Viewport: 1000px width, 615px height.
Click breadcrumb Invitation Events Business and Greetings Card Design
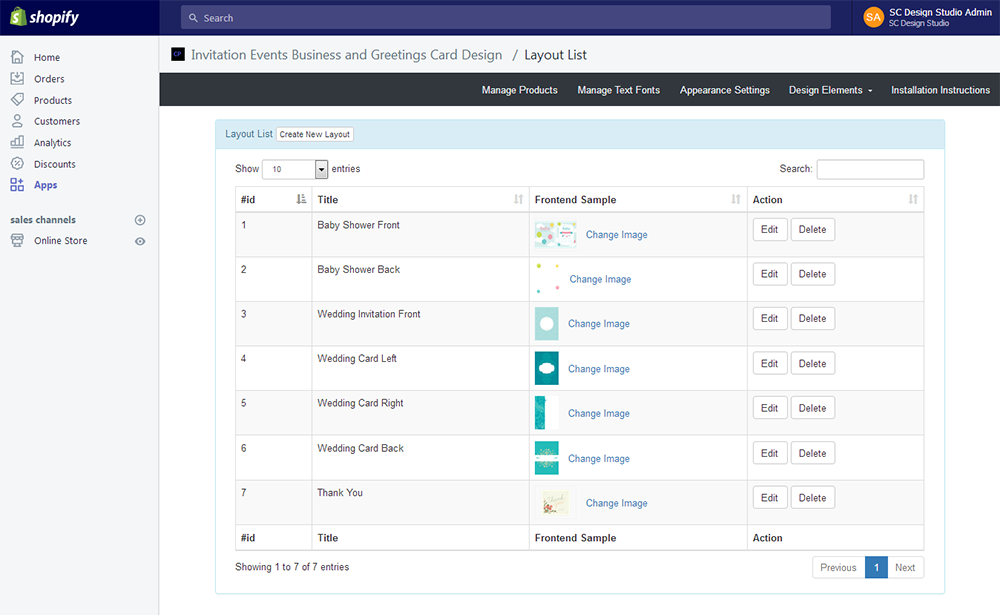[x=346, y=55]
